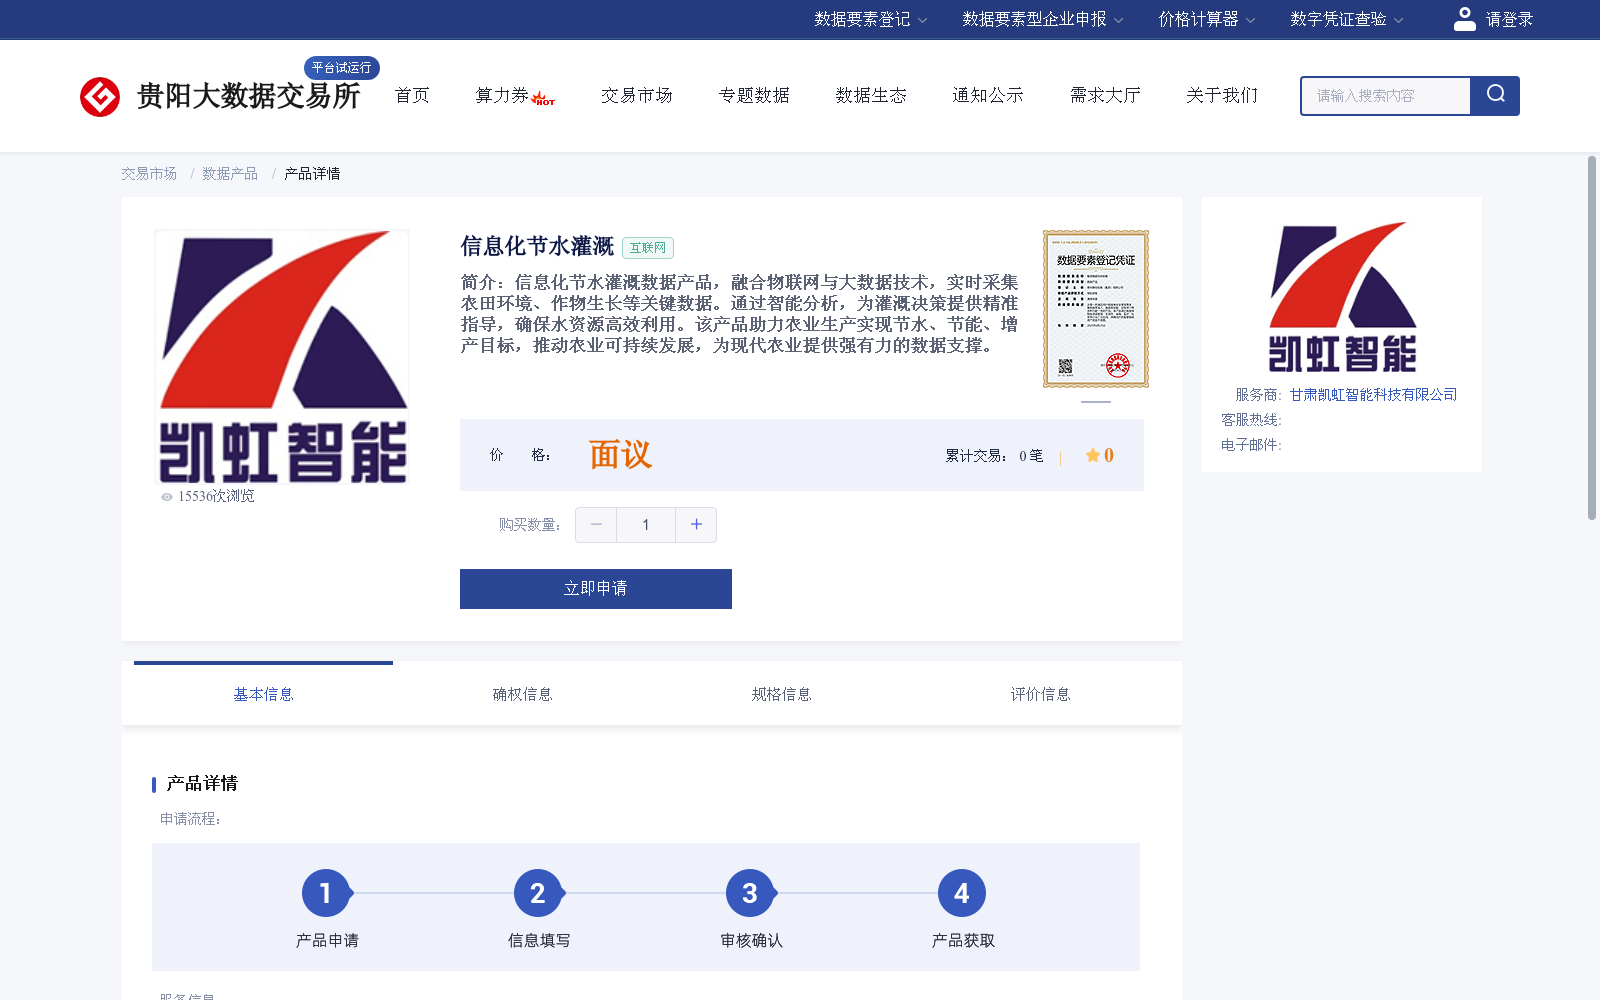Click the red 贵阳大数据交易所 logo icon
This screenshot has width=1600, height=1000.
100,97
